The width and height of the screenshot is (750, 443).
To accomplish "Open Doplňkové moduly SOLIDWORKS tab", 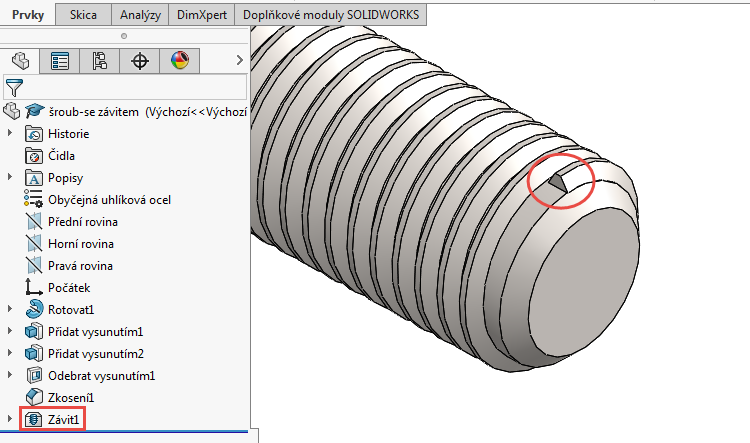I will point(331,15).
